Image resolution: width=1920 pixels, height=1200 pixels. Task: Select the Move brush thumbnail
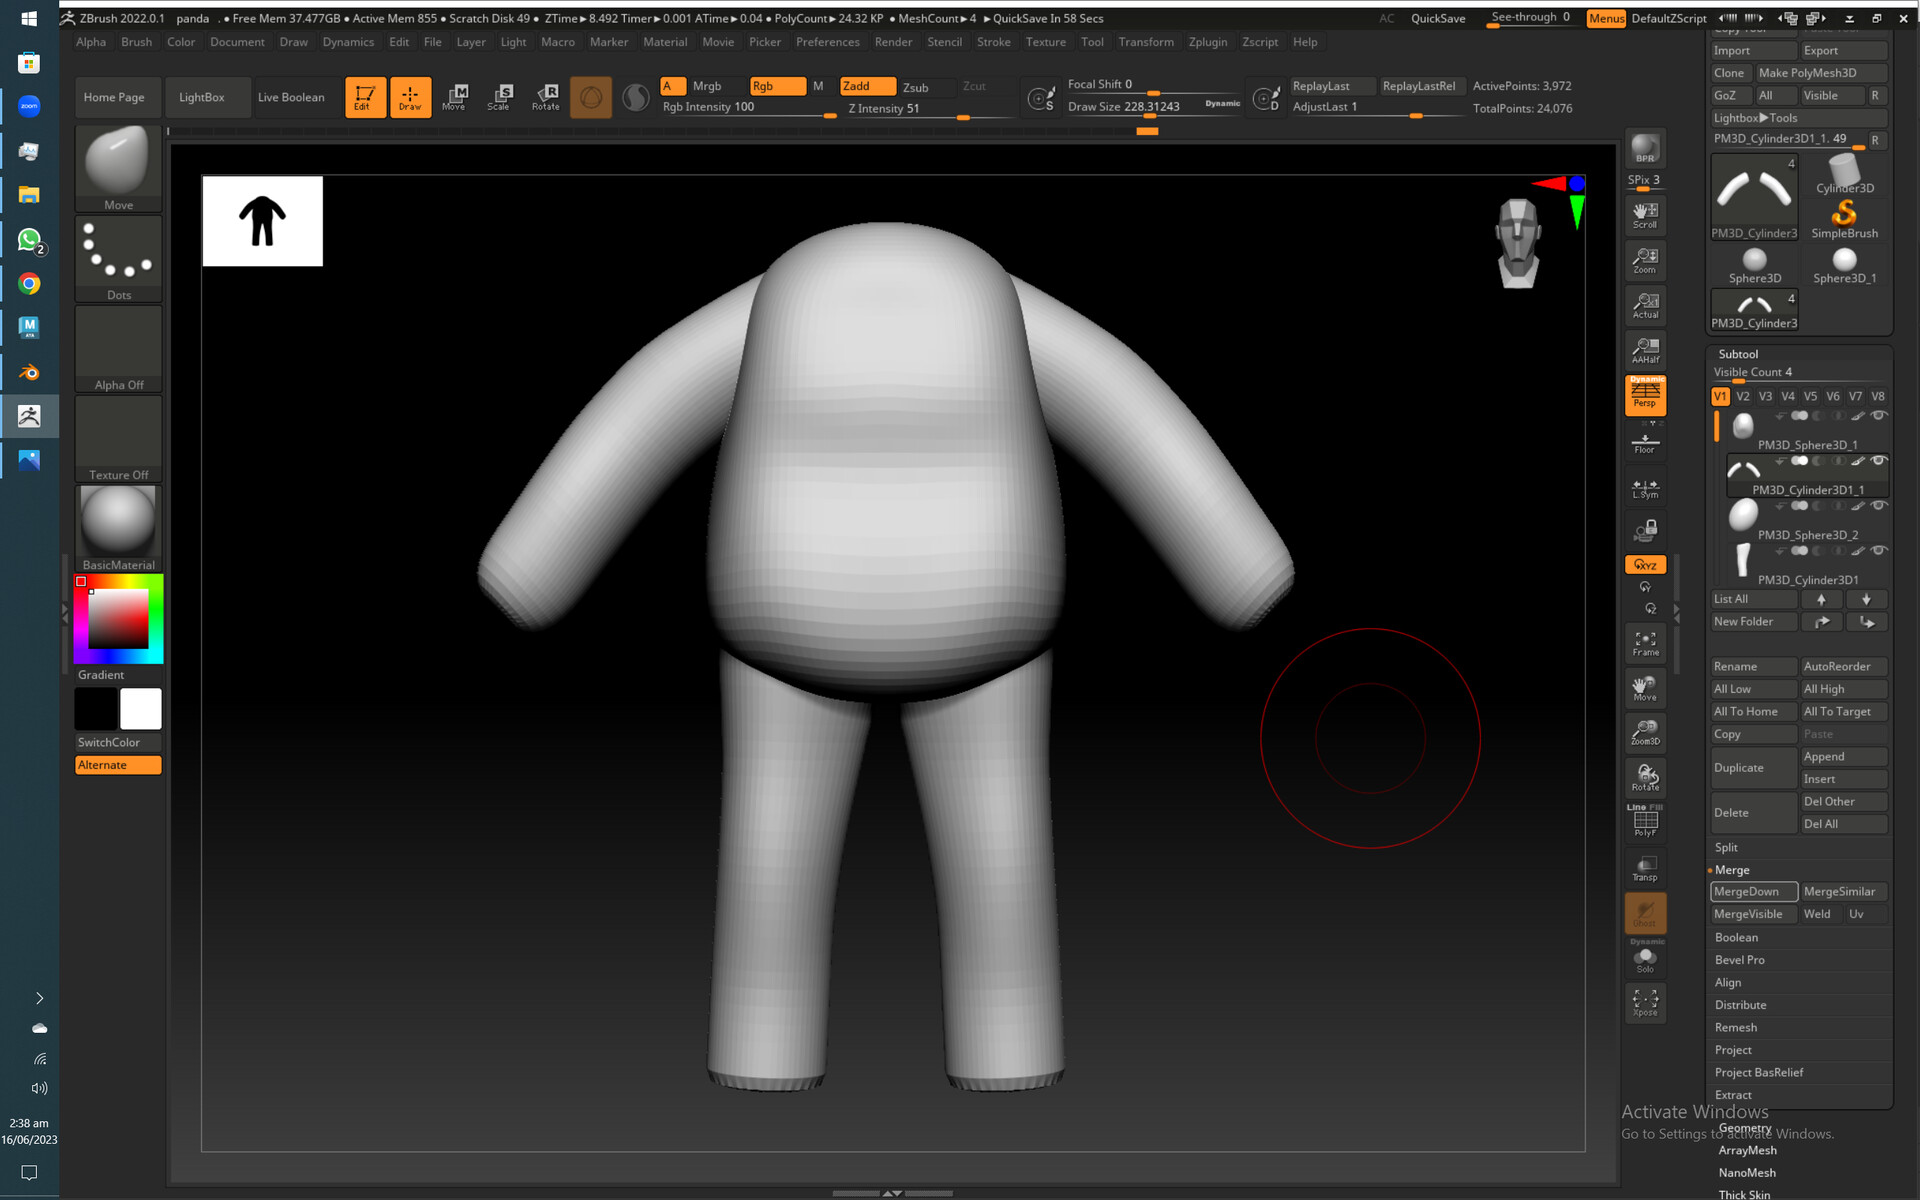pyautogui.click(x=117, y=160)
